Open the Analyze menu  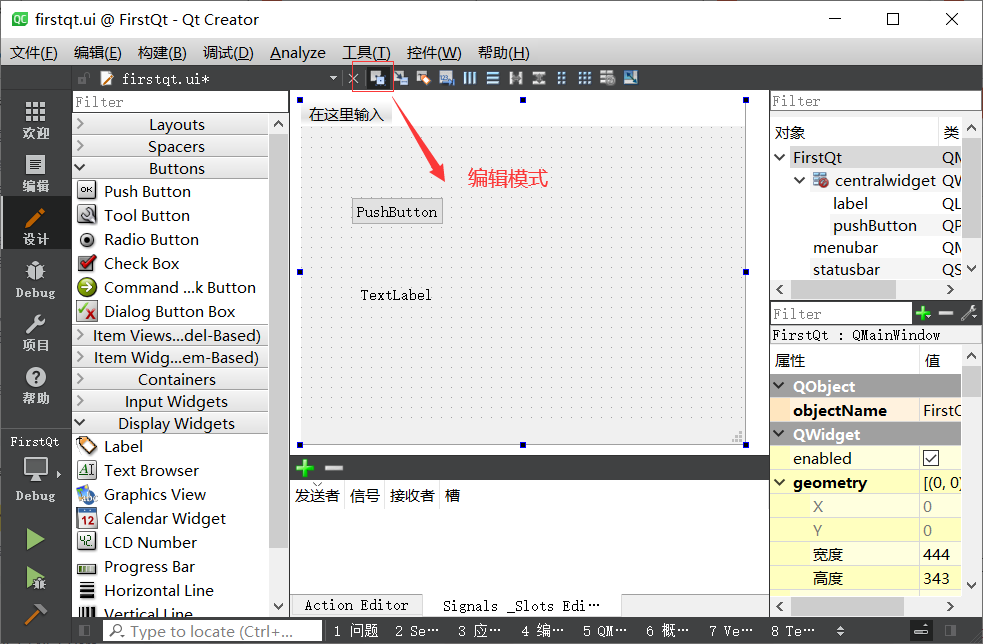click(298, 53)
